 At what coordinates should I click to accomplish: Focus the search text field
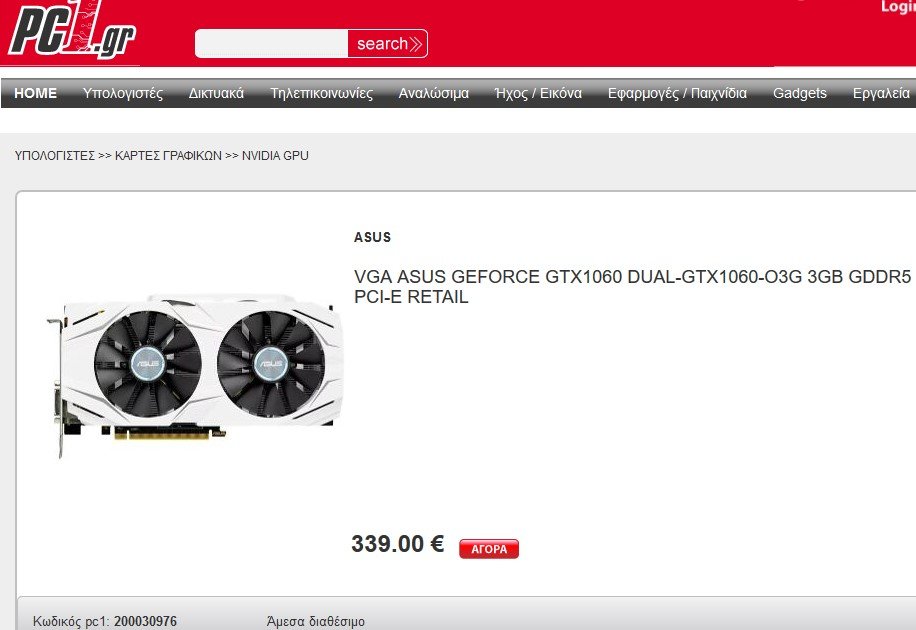(x=272, y=44)
